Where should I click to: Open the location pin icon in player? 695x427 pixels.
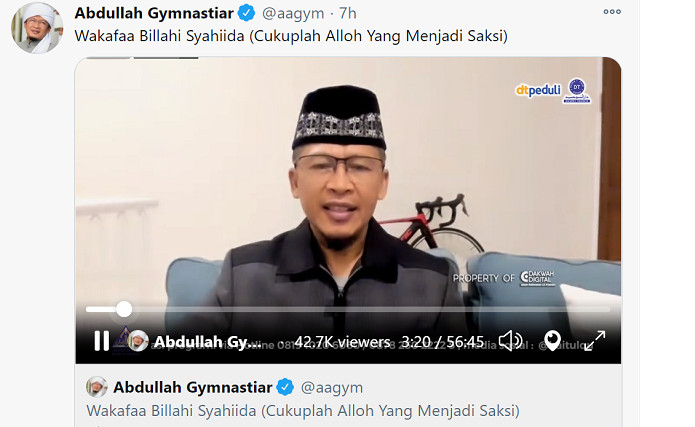tap(552, 341)
